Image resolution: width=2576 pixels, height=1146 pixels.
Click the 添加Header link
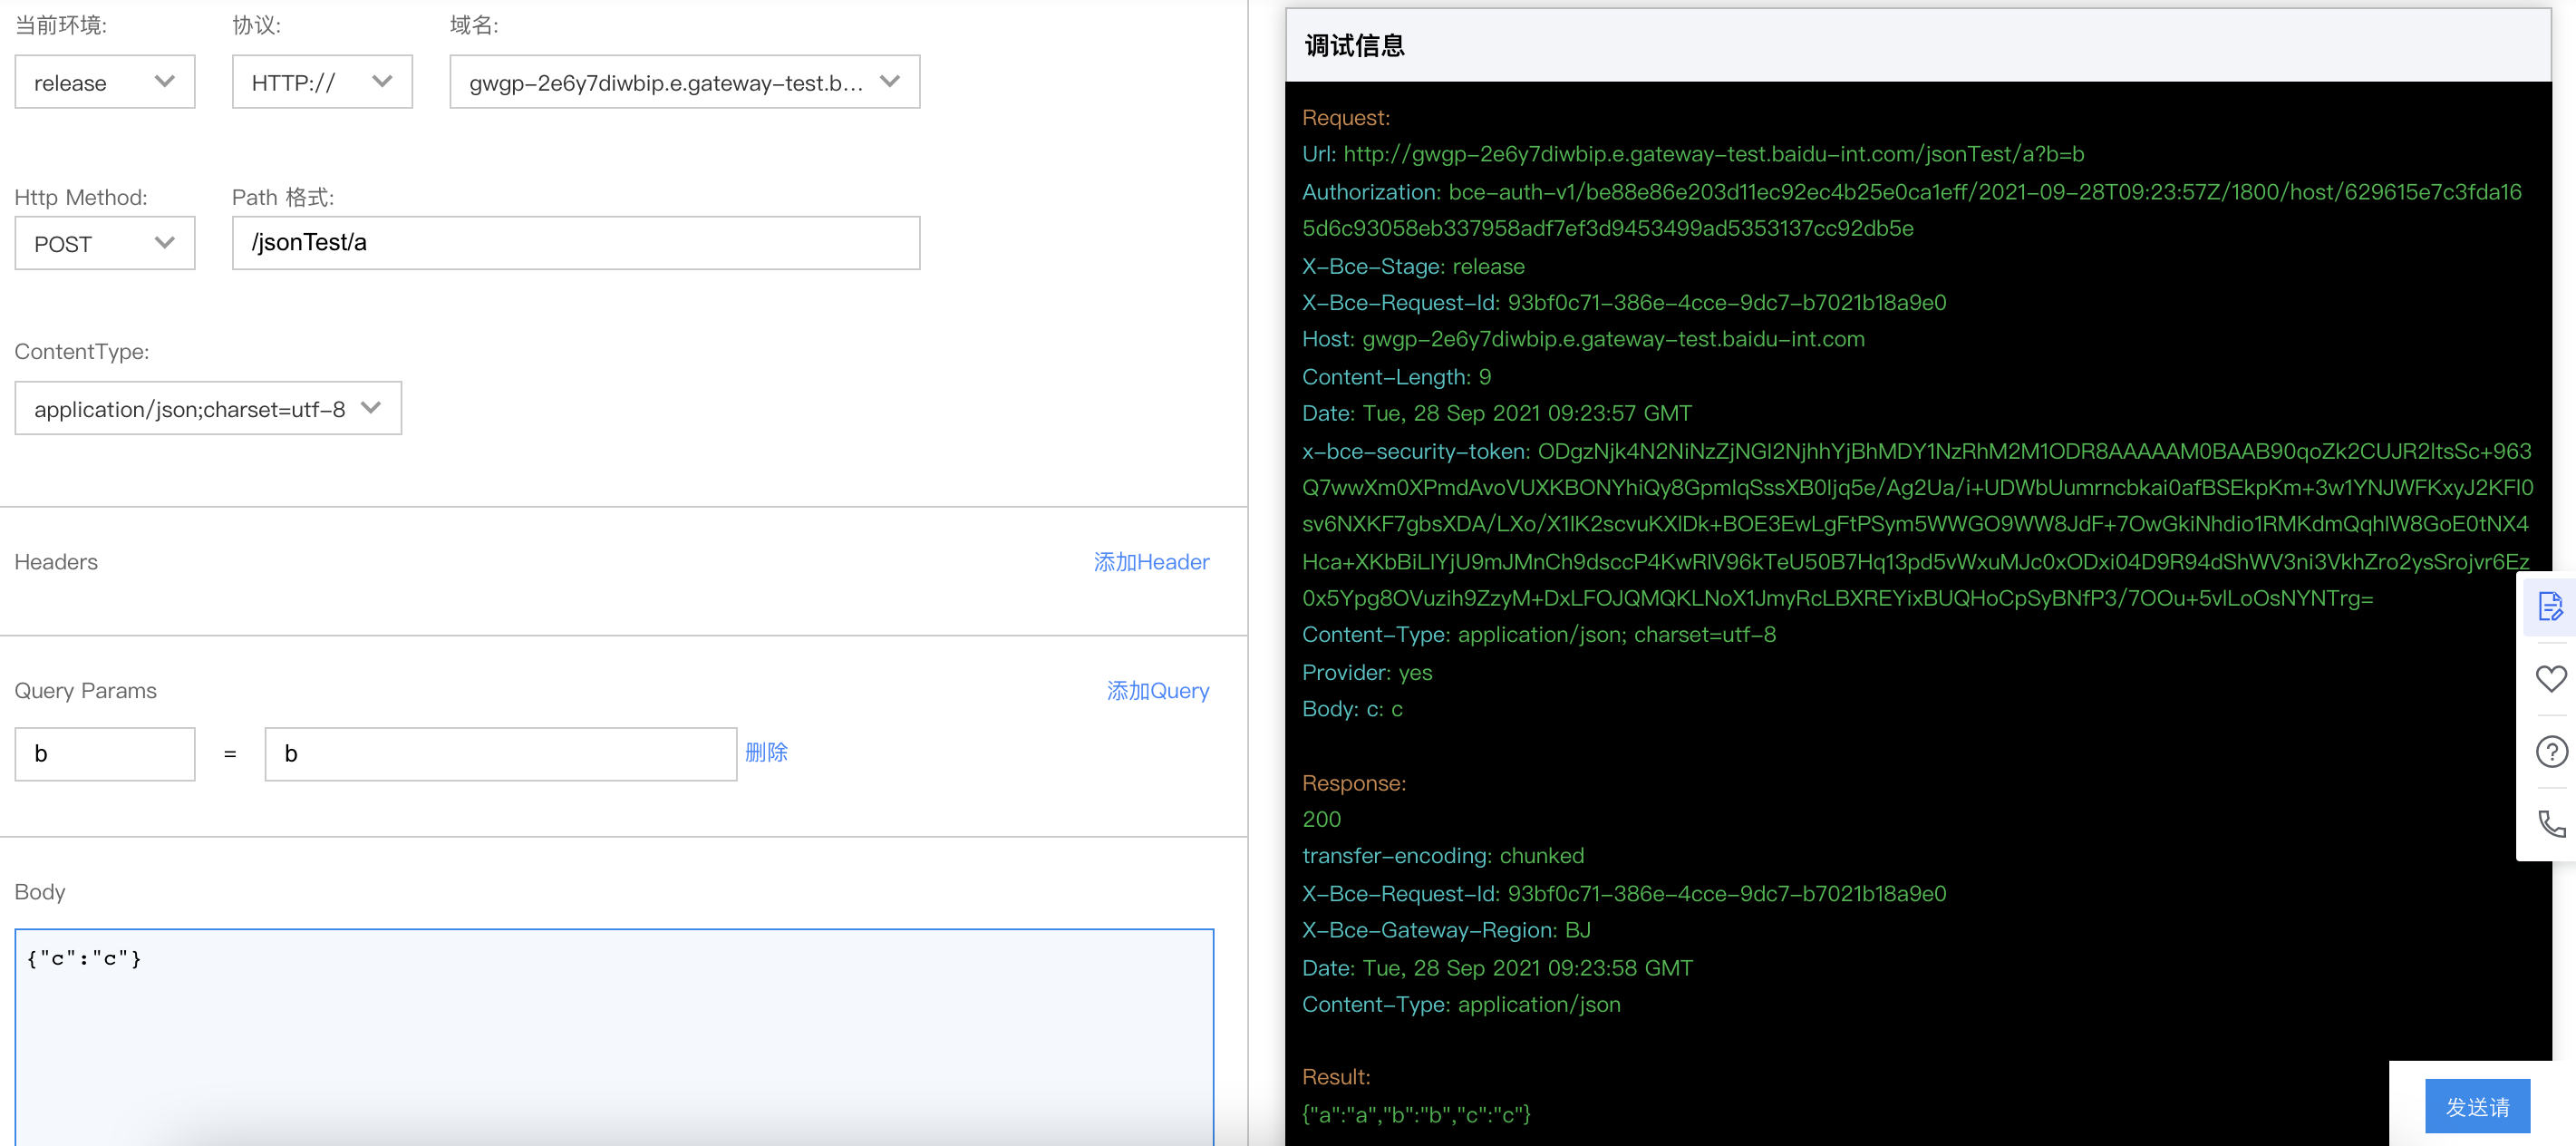click(1151, 562)
